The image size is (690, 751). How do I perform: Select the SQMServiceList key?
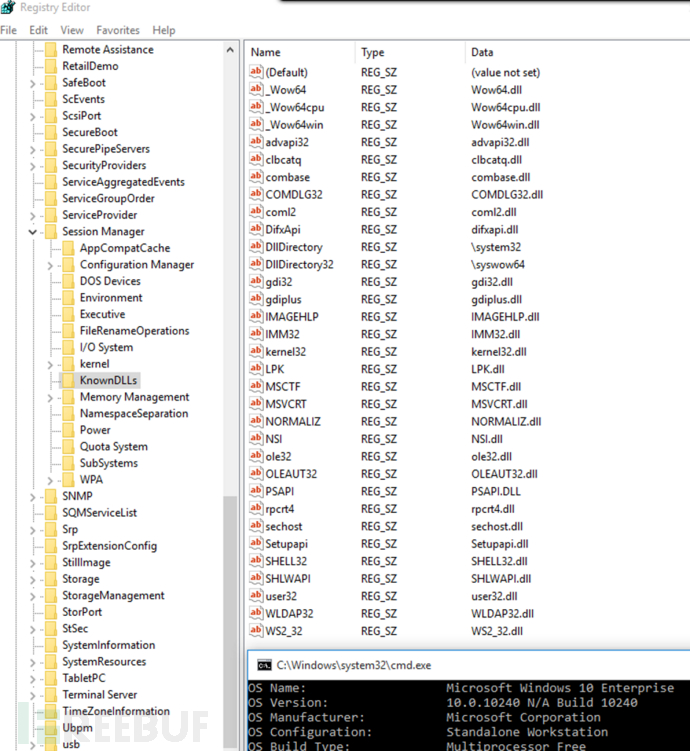coord(100,513)
